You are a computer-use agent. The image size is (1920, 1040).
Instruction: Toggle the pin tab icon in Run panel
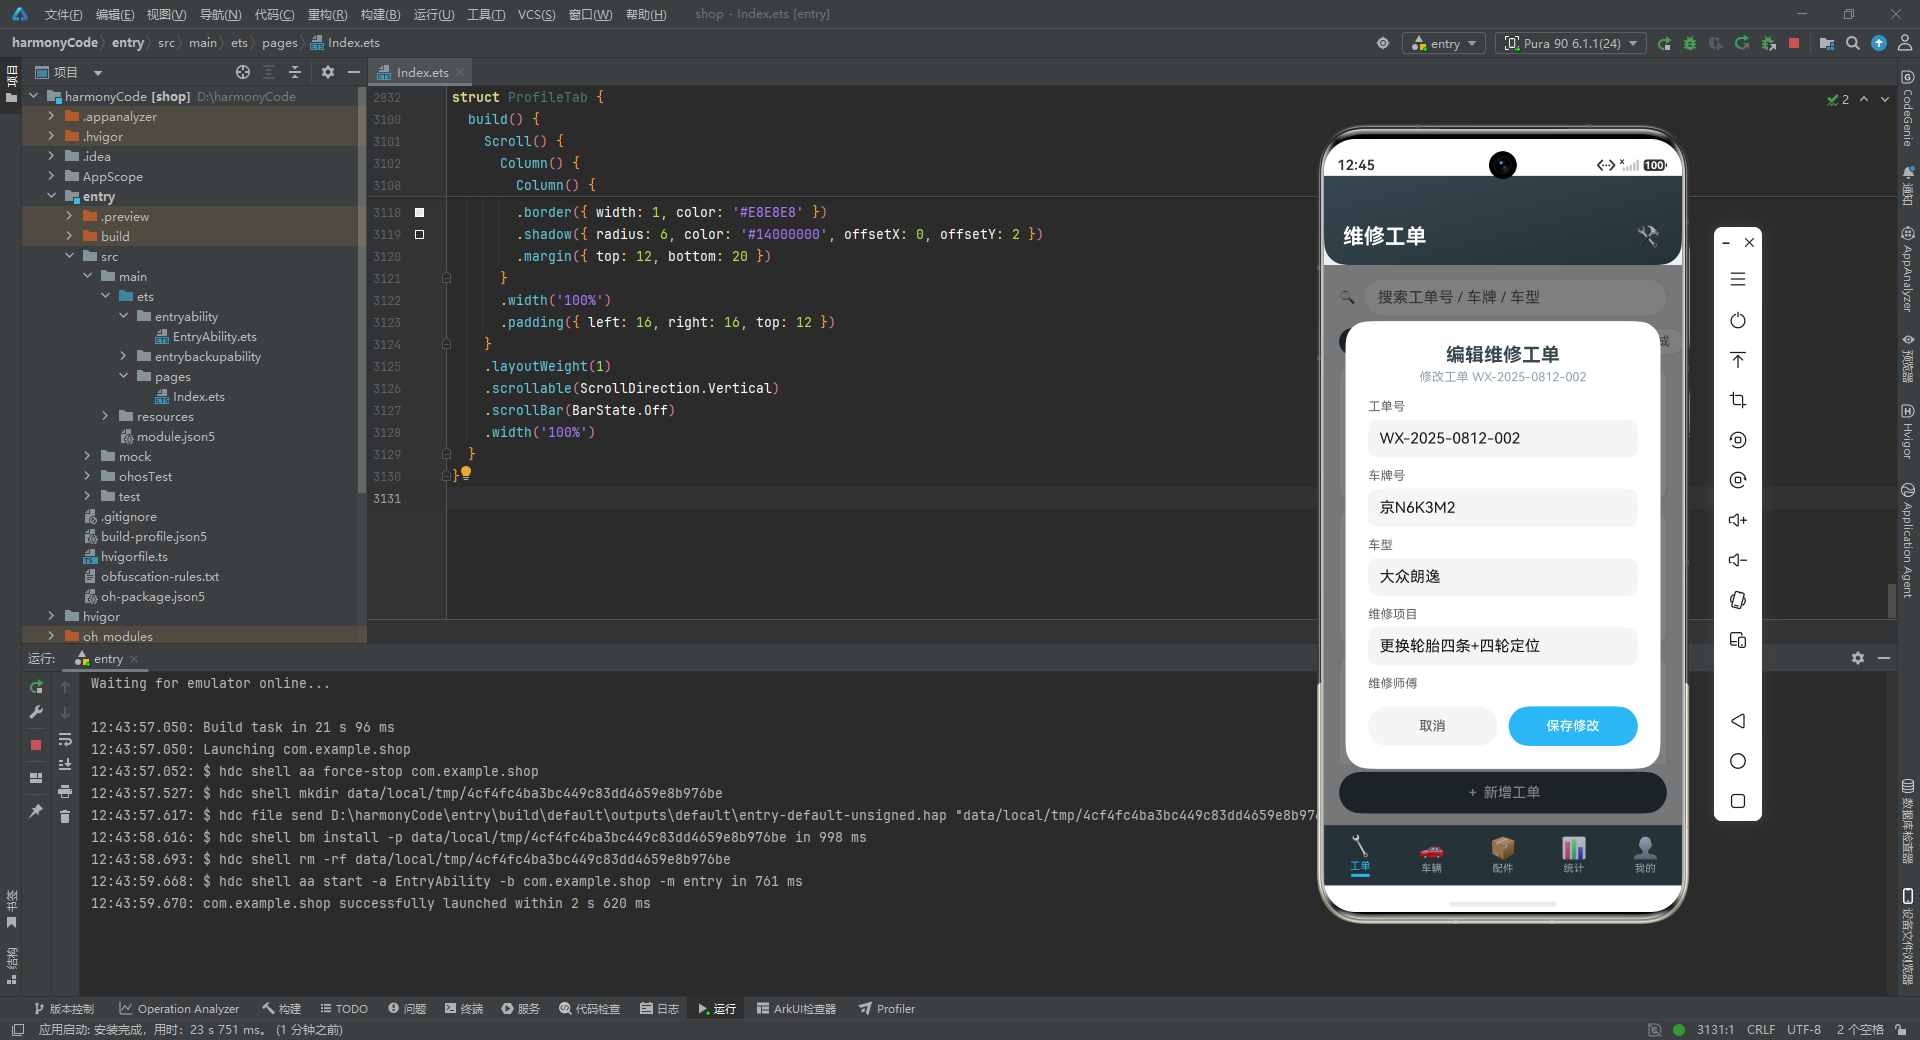(36, 811)
